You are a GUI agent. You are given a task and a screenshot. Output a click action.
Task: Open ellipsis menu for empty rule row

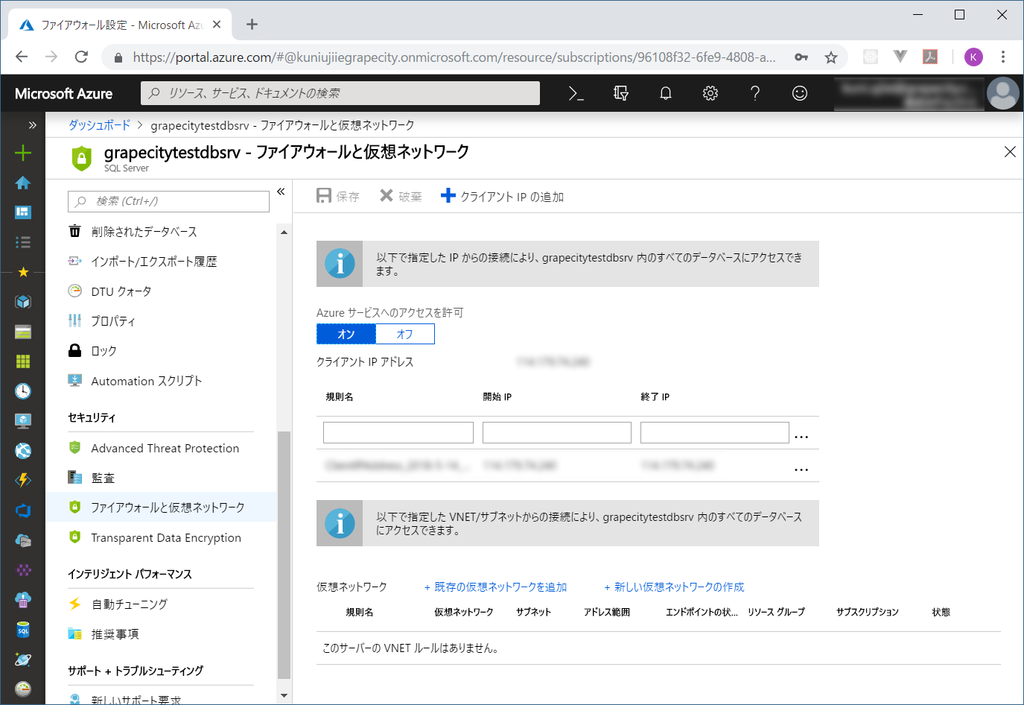(801, 436)
